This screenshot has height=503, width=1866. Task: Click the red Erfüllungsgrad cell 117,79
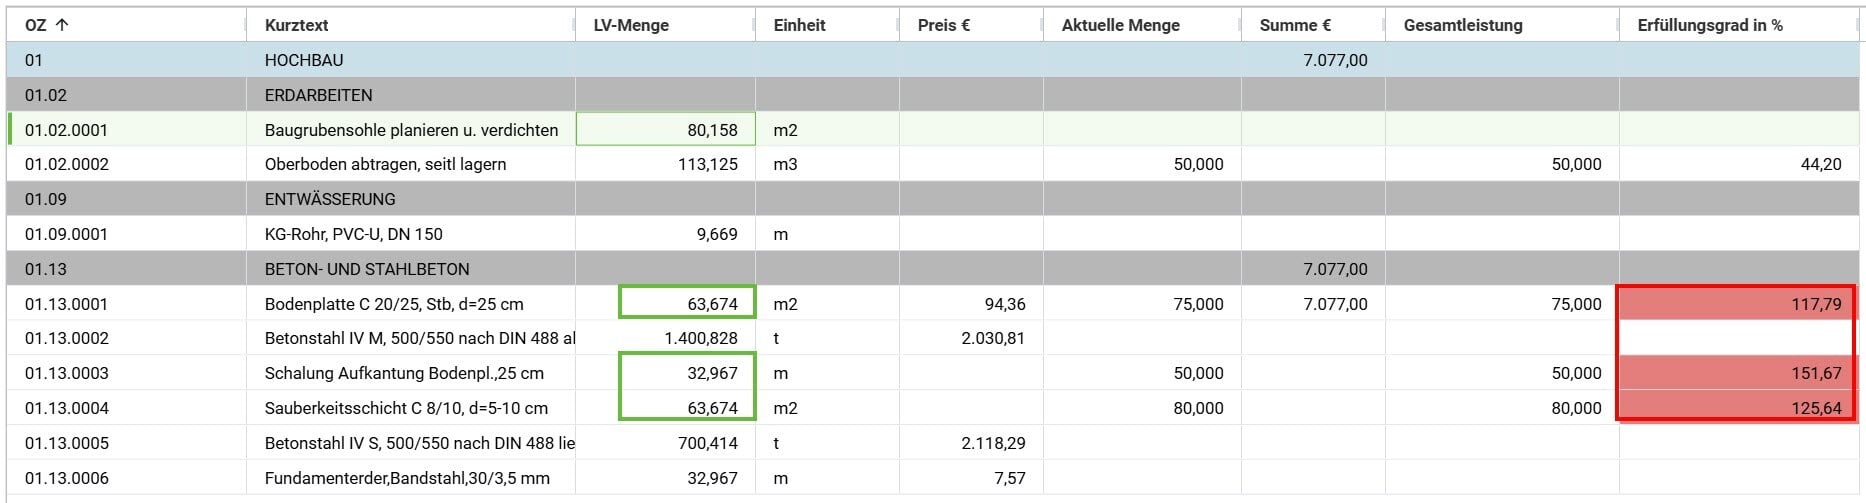(1735, 304)
